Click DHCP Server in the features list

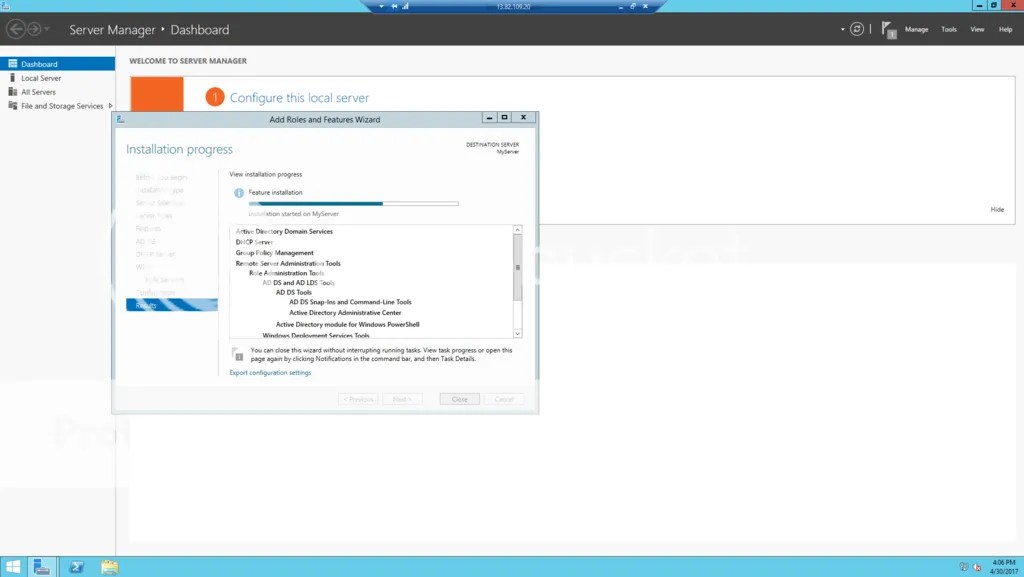(x=254, y=242)
